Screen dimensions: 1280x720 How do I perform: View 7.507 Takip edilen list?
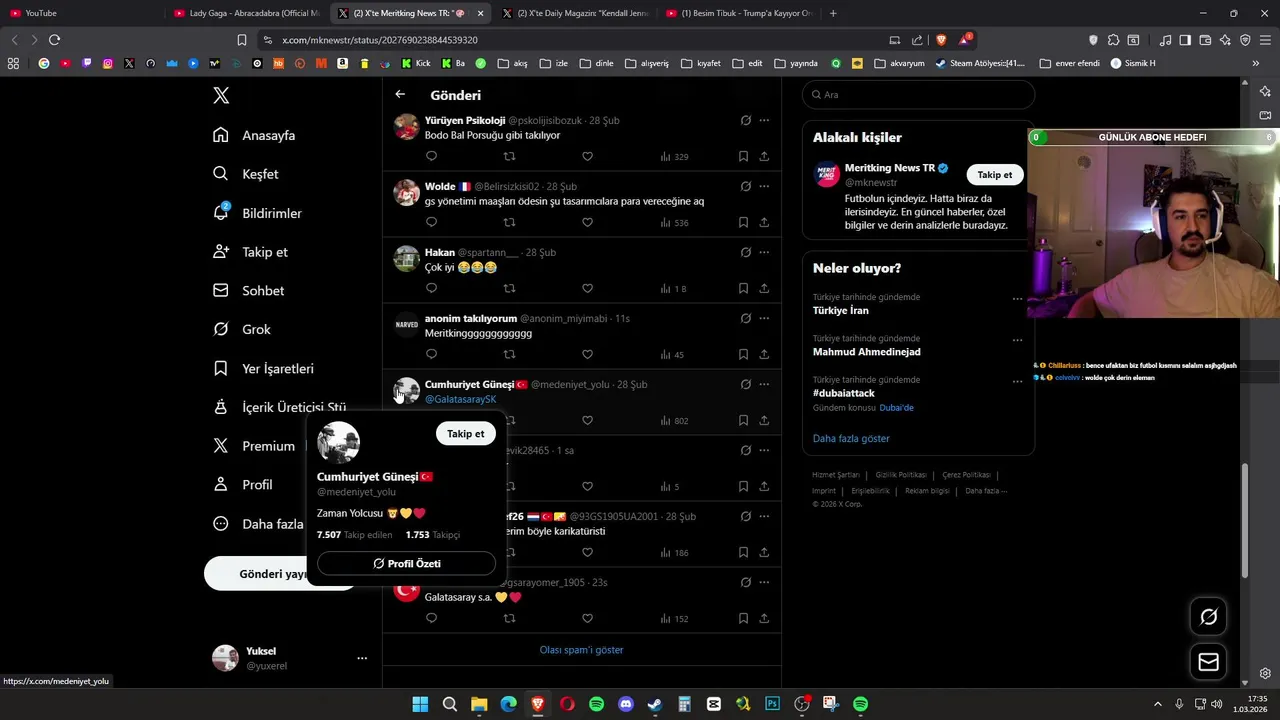pos(354,535)
